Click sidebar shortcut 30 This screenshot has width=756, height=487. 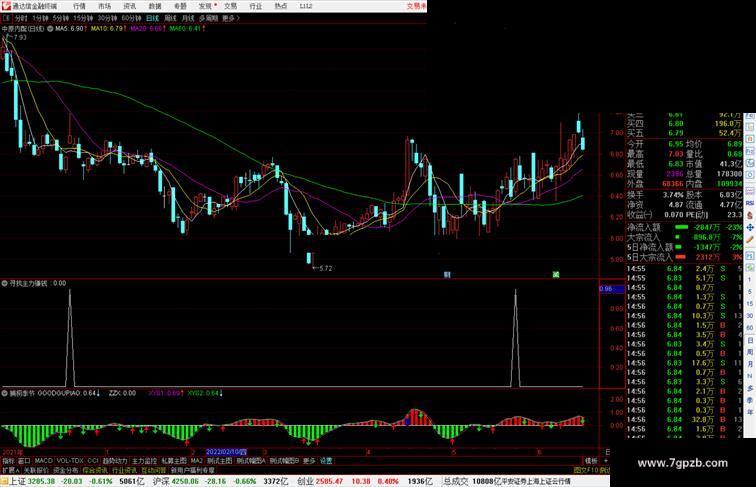(x=750, y=316)
